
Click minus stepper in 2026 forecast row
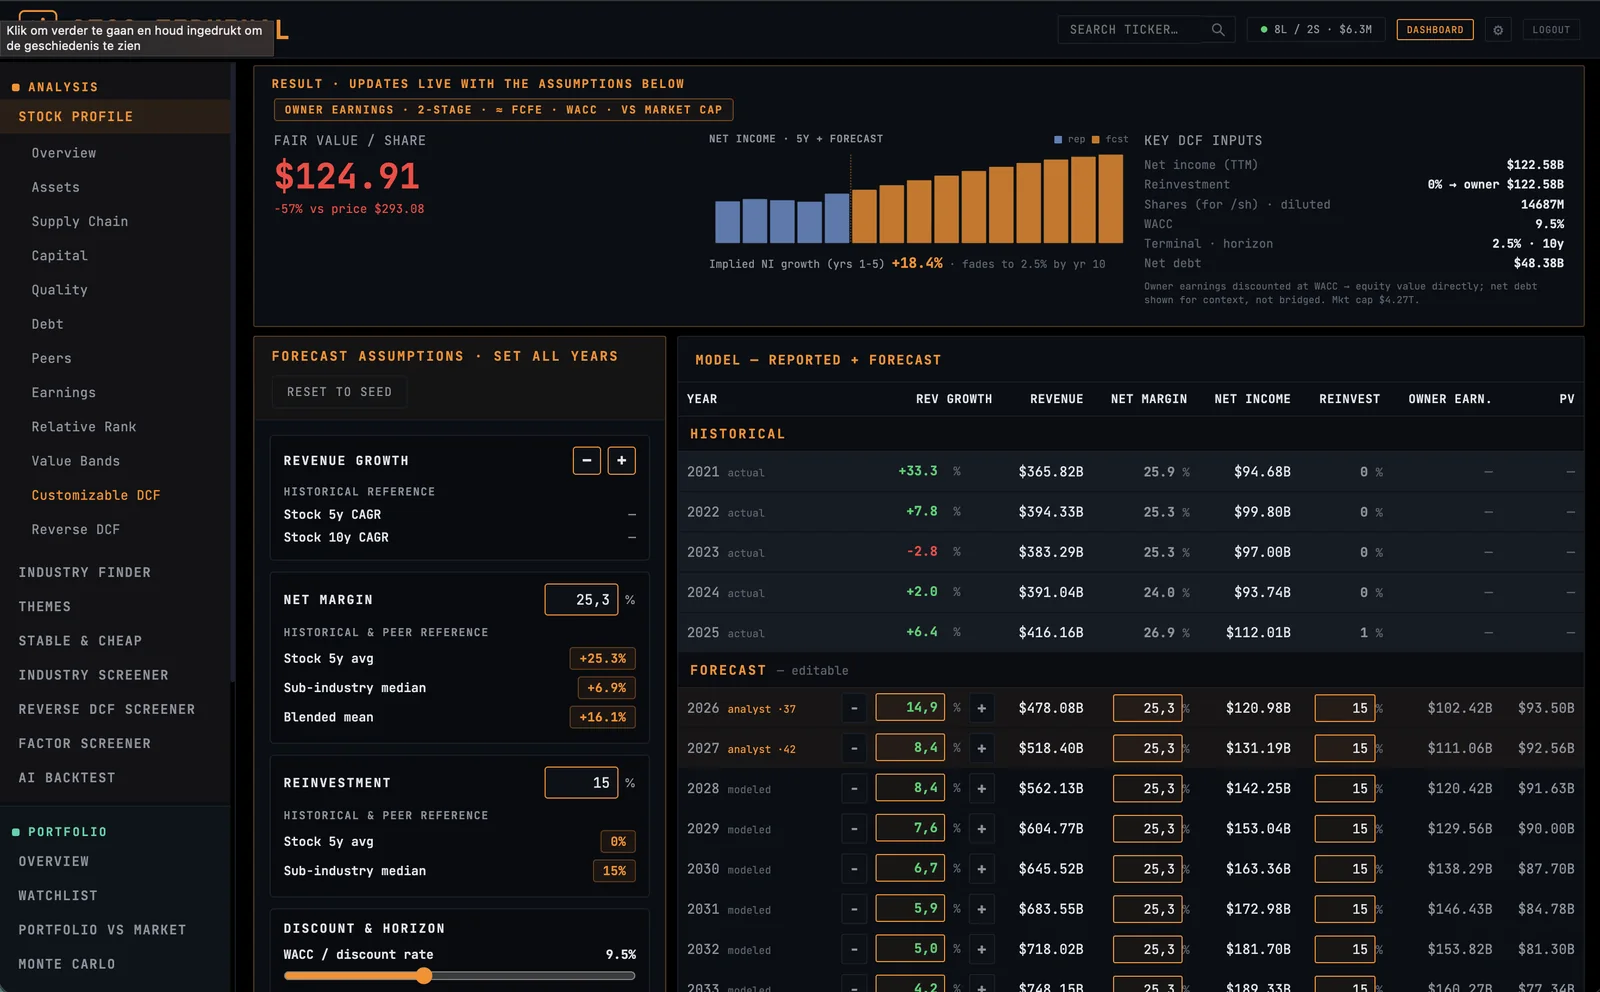tap(854, 708)
